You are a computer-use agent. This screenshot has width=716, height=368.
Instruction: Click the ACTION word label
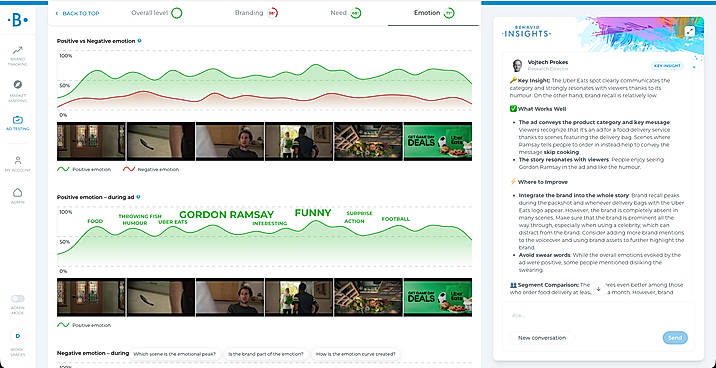354,221
